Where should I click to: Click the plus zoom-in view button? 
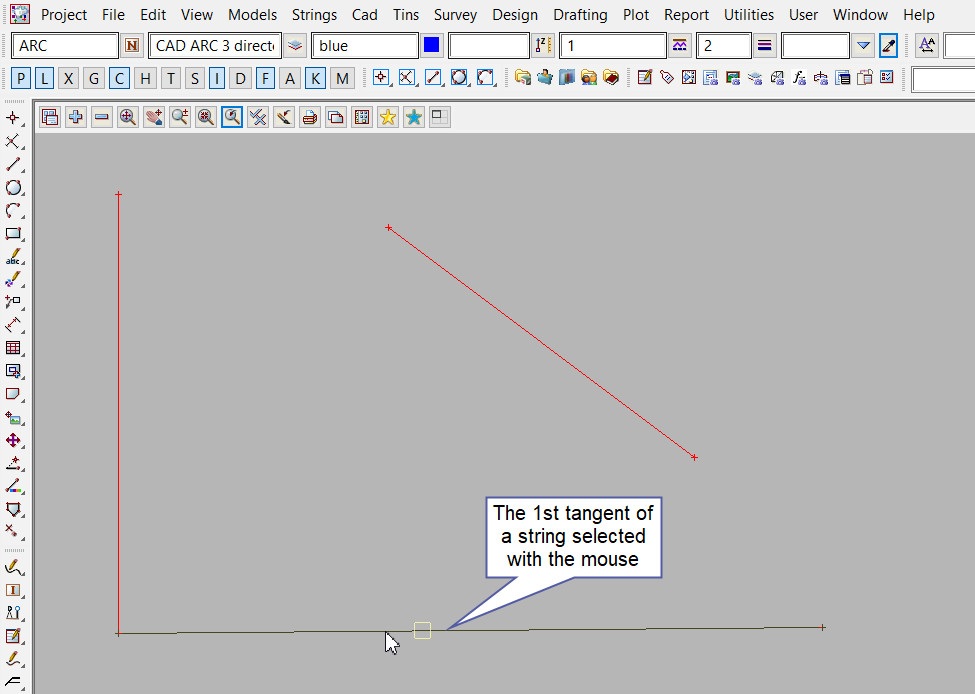pyautogui.click(x=76, y=117)
